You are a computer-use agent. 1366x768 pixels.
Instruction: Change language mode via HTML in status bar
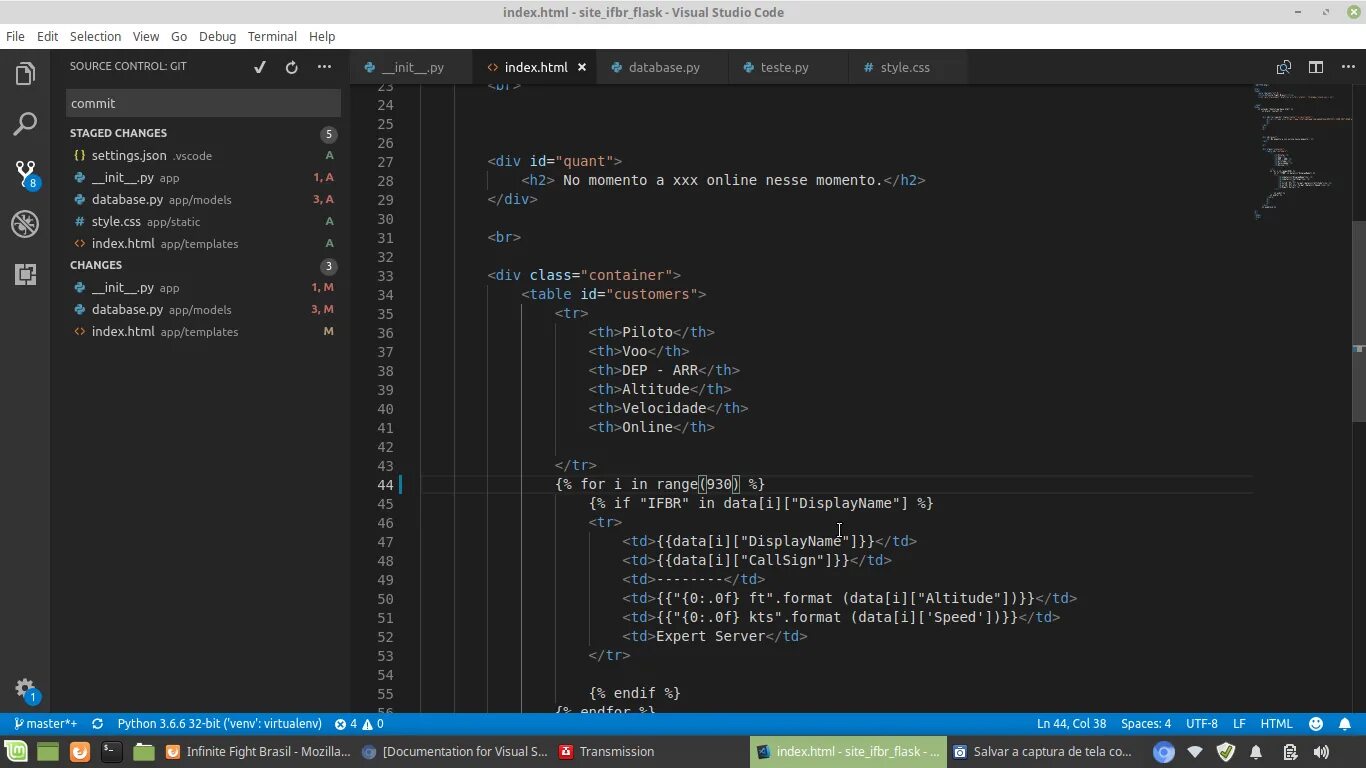tap(1276, 724)
